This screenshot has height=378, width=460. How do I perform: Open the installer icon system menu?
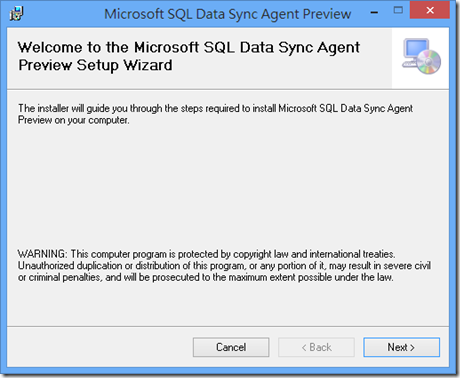[16, 14]
